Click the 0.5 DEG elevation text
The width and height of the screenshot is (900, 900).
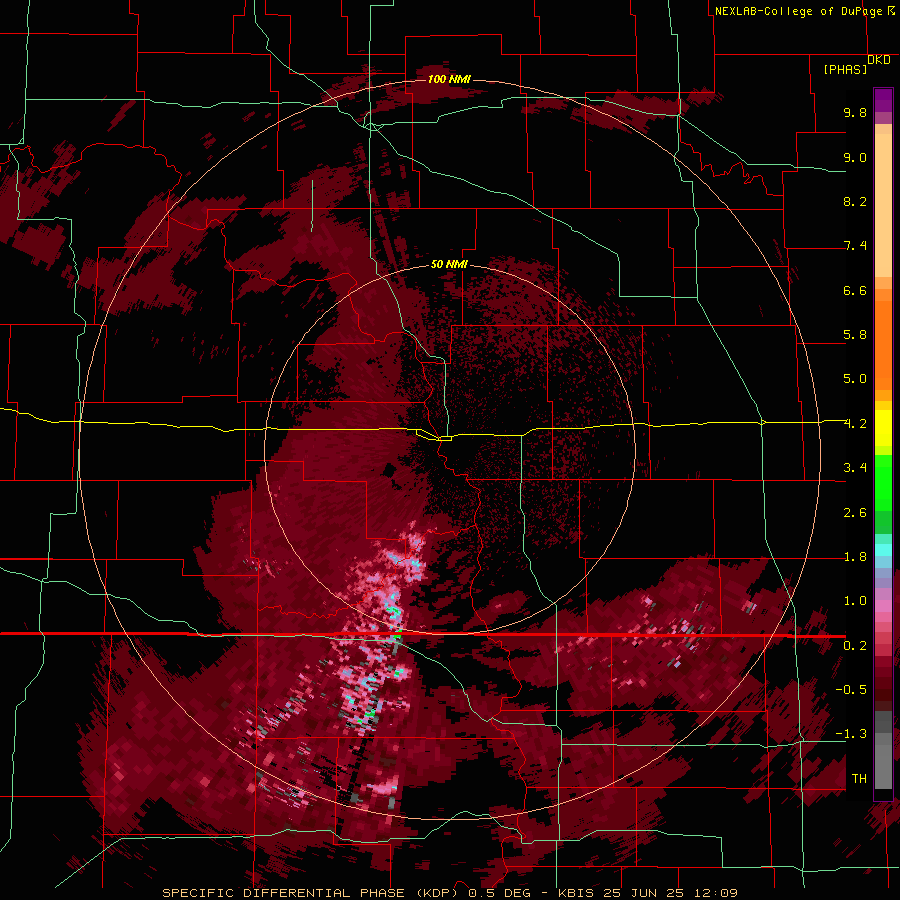[x=502, y=893]
